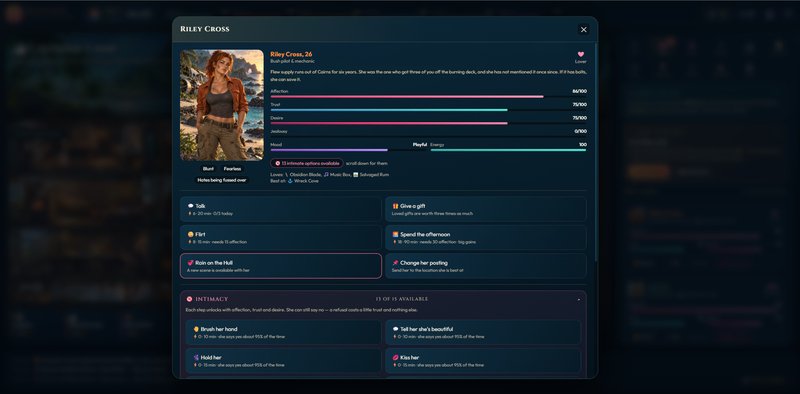Click the dialog's vertical scrollbar
This screenshot has height=394, width=800.
[x=595, y=153]
